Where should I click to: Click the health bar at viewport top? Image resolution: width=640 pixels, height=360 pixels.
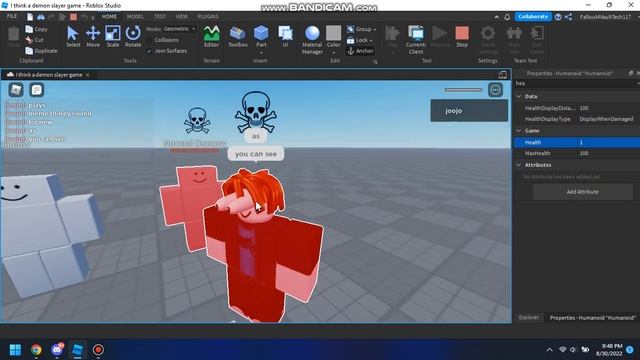[463, 90]
